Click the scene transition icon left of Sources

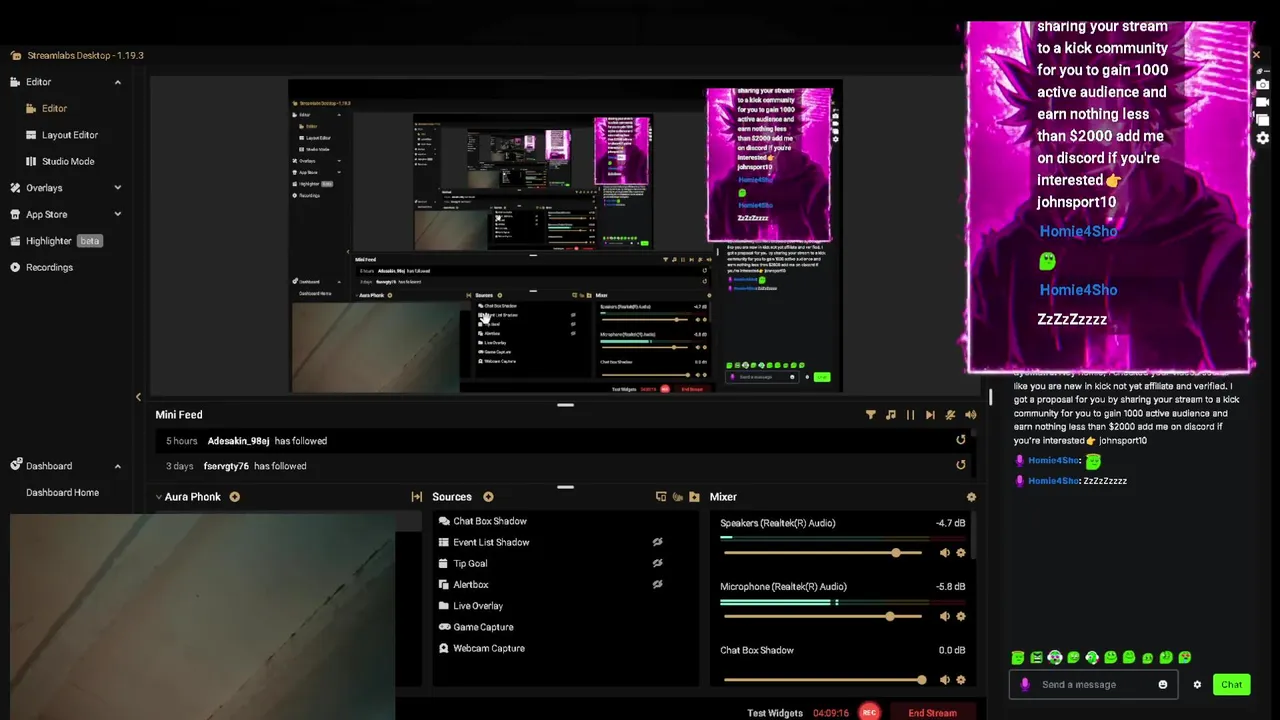417,497
